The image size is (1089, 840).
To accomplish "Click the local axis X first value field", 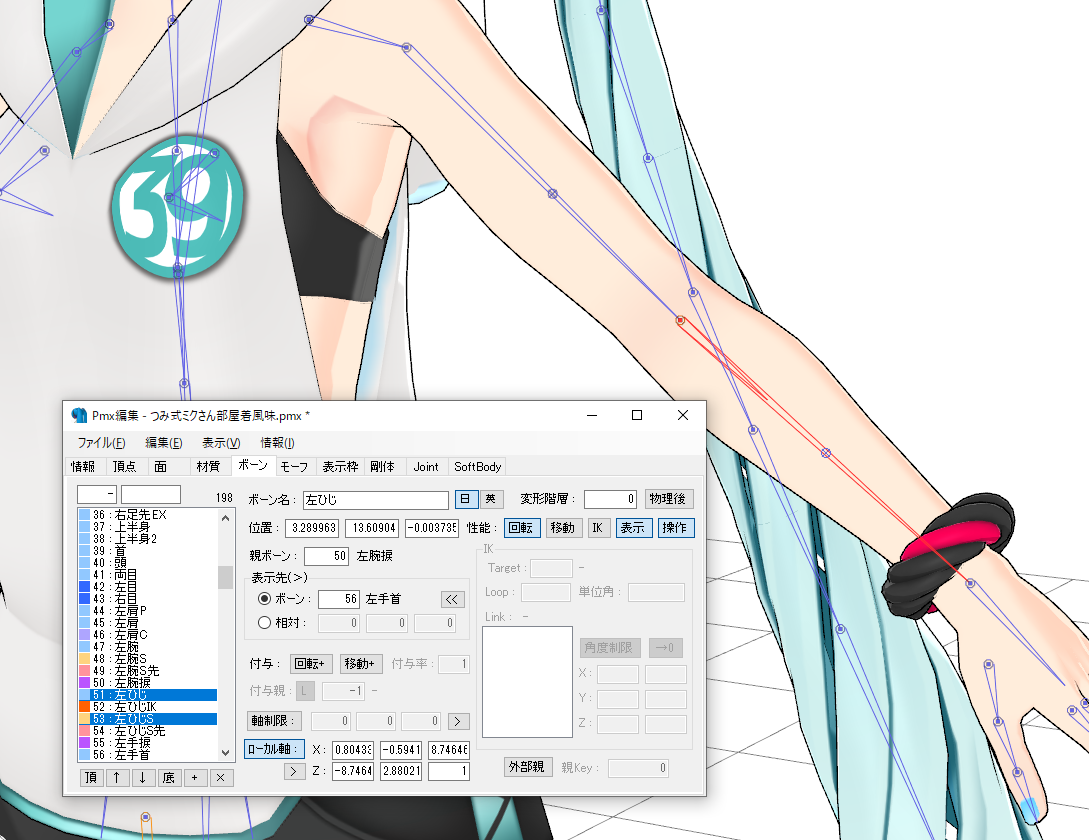I will tap(353, 750).
